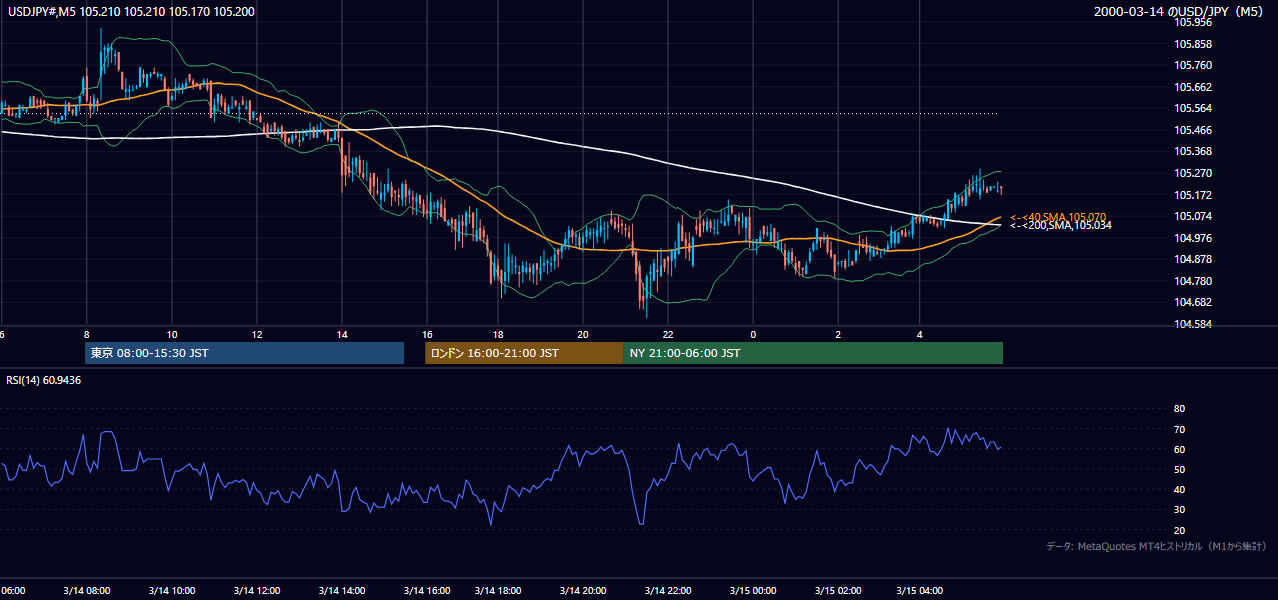1278x600 pixels.
Task: Click the RSI(14) 60.9436 indicator label
Action: click(x=43, y=380)
